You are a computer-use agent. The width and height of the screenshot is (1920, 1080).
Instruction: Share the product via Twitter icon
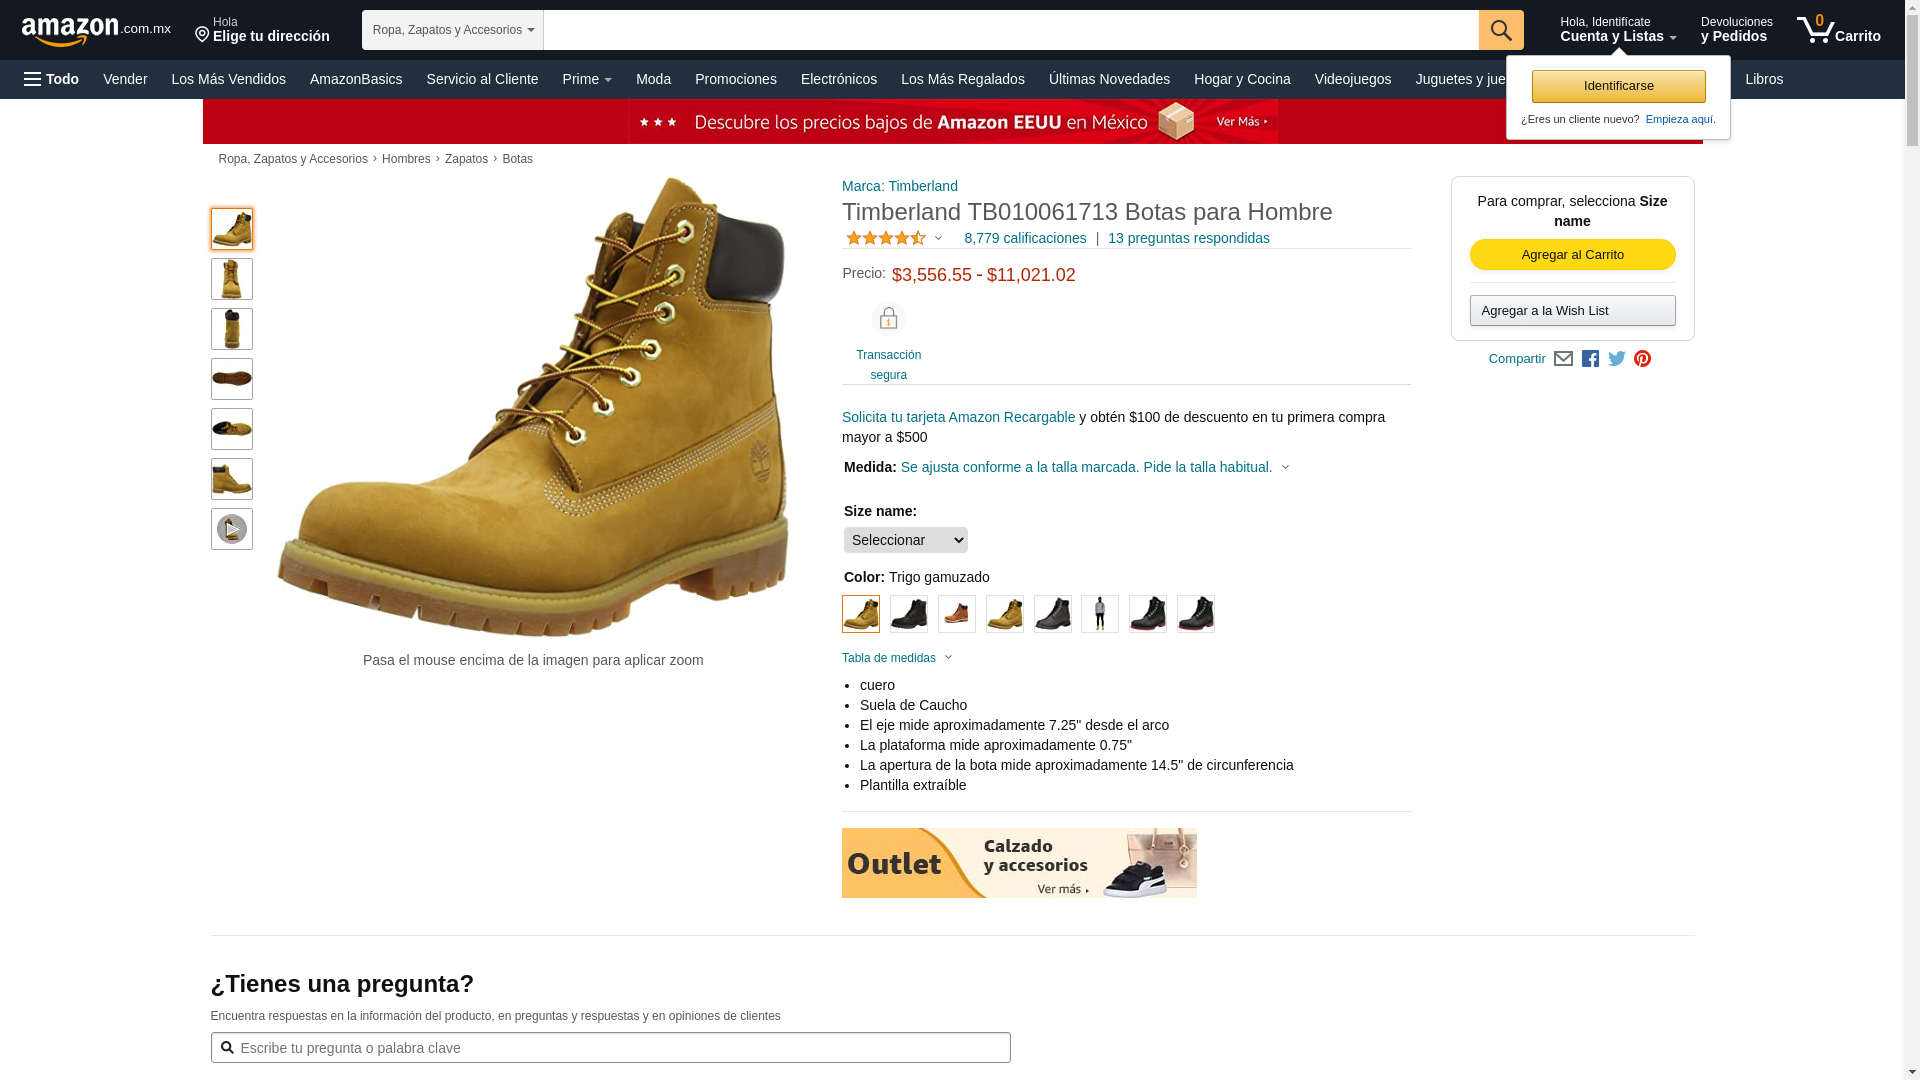click(1617, 359)
